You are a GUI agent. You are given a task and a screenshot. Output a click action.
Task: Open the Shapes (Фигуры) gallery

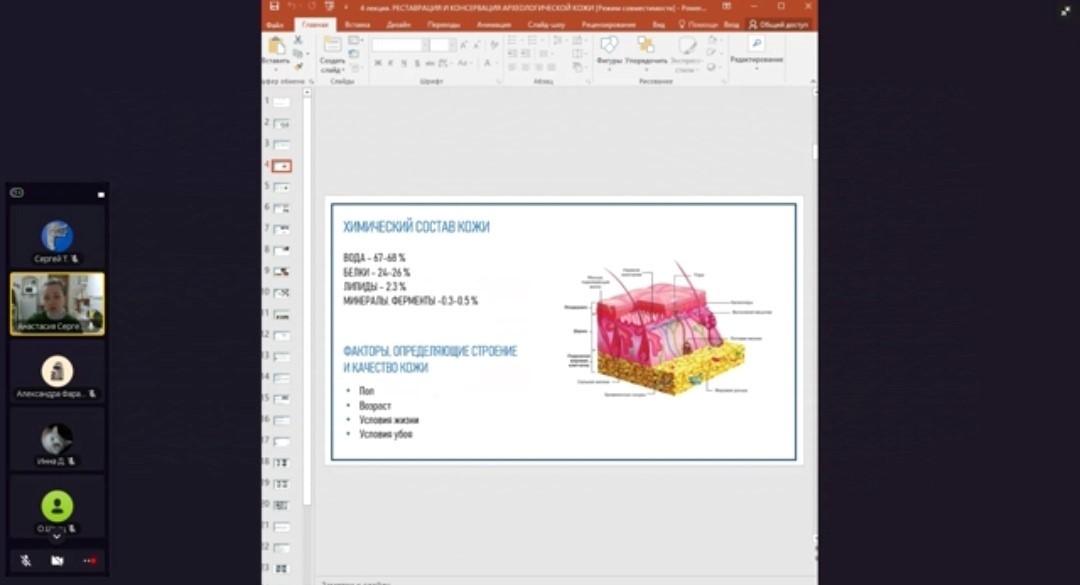(609, 46)
